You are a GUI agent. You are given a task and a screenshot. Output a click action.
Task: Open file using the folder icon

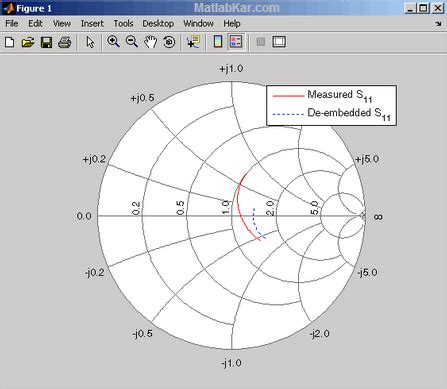tap(28, 42)
